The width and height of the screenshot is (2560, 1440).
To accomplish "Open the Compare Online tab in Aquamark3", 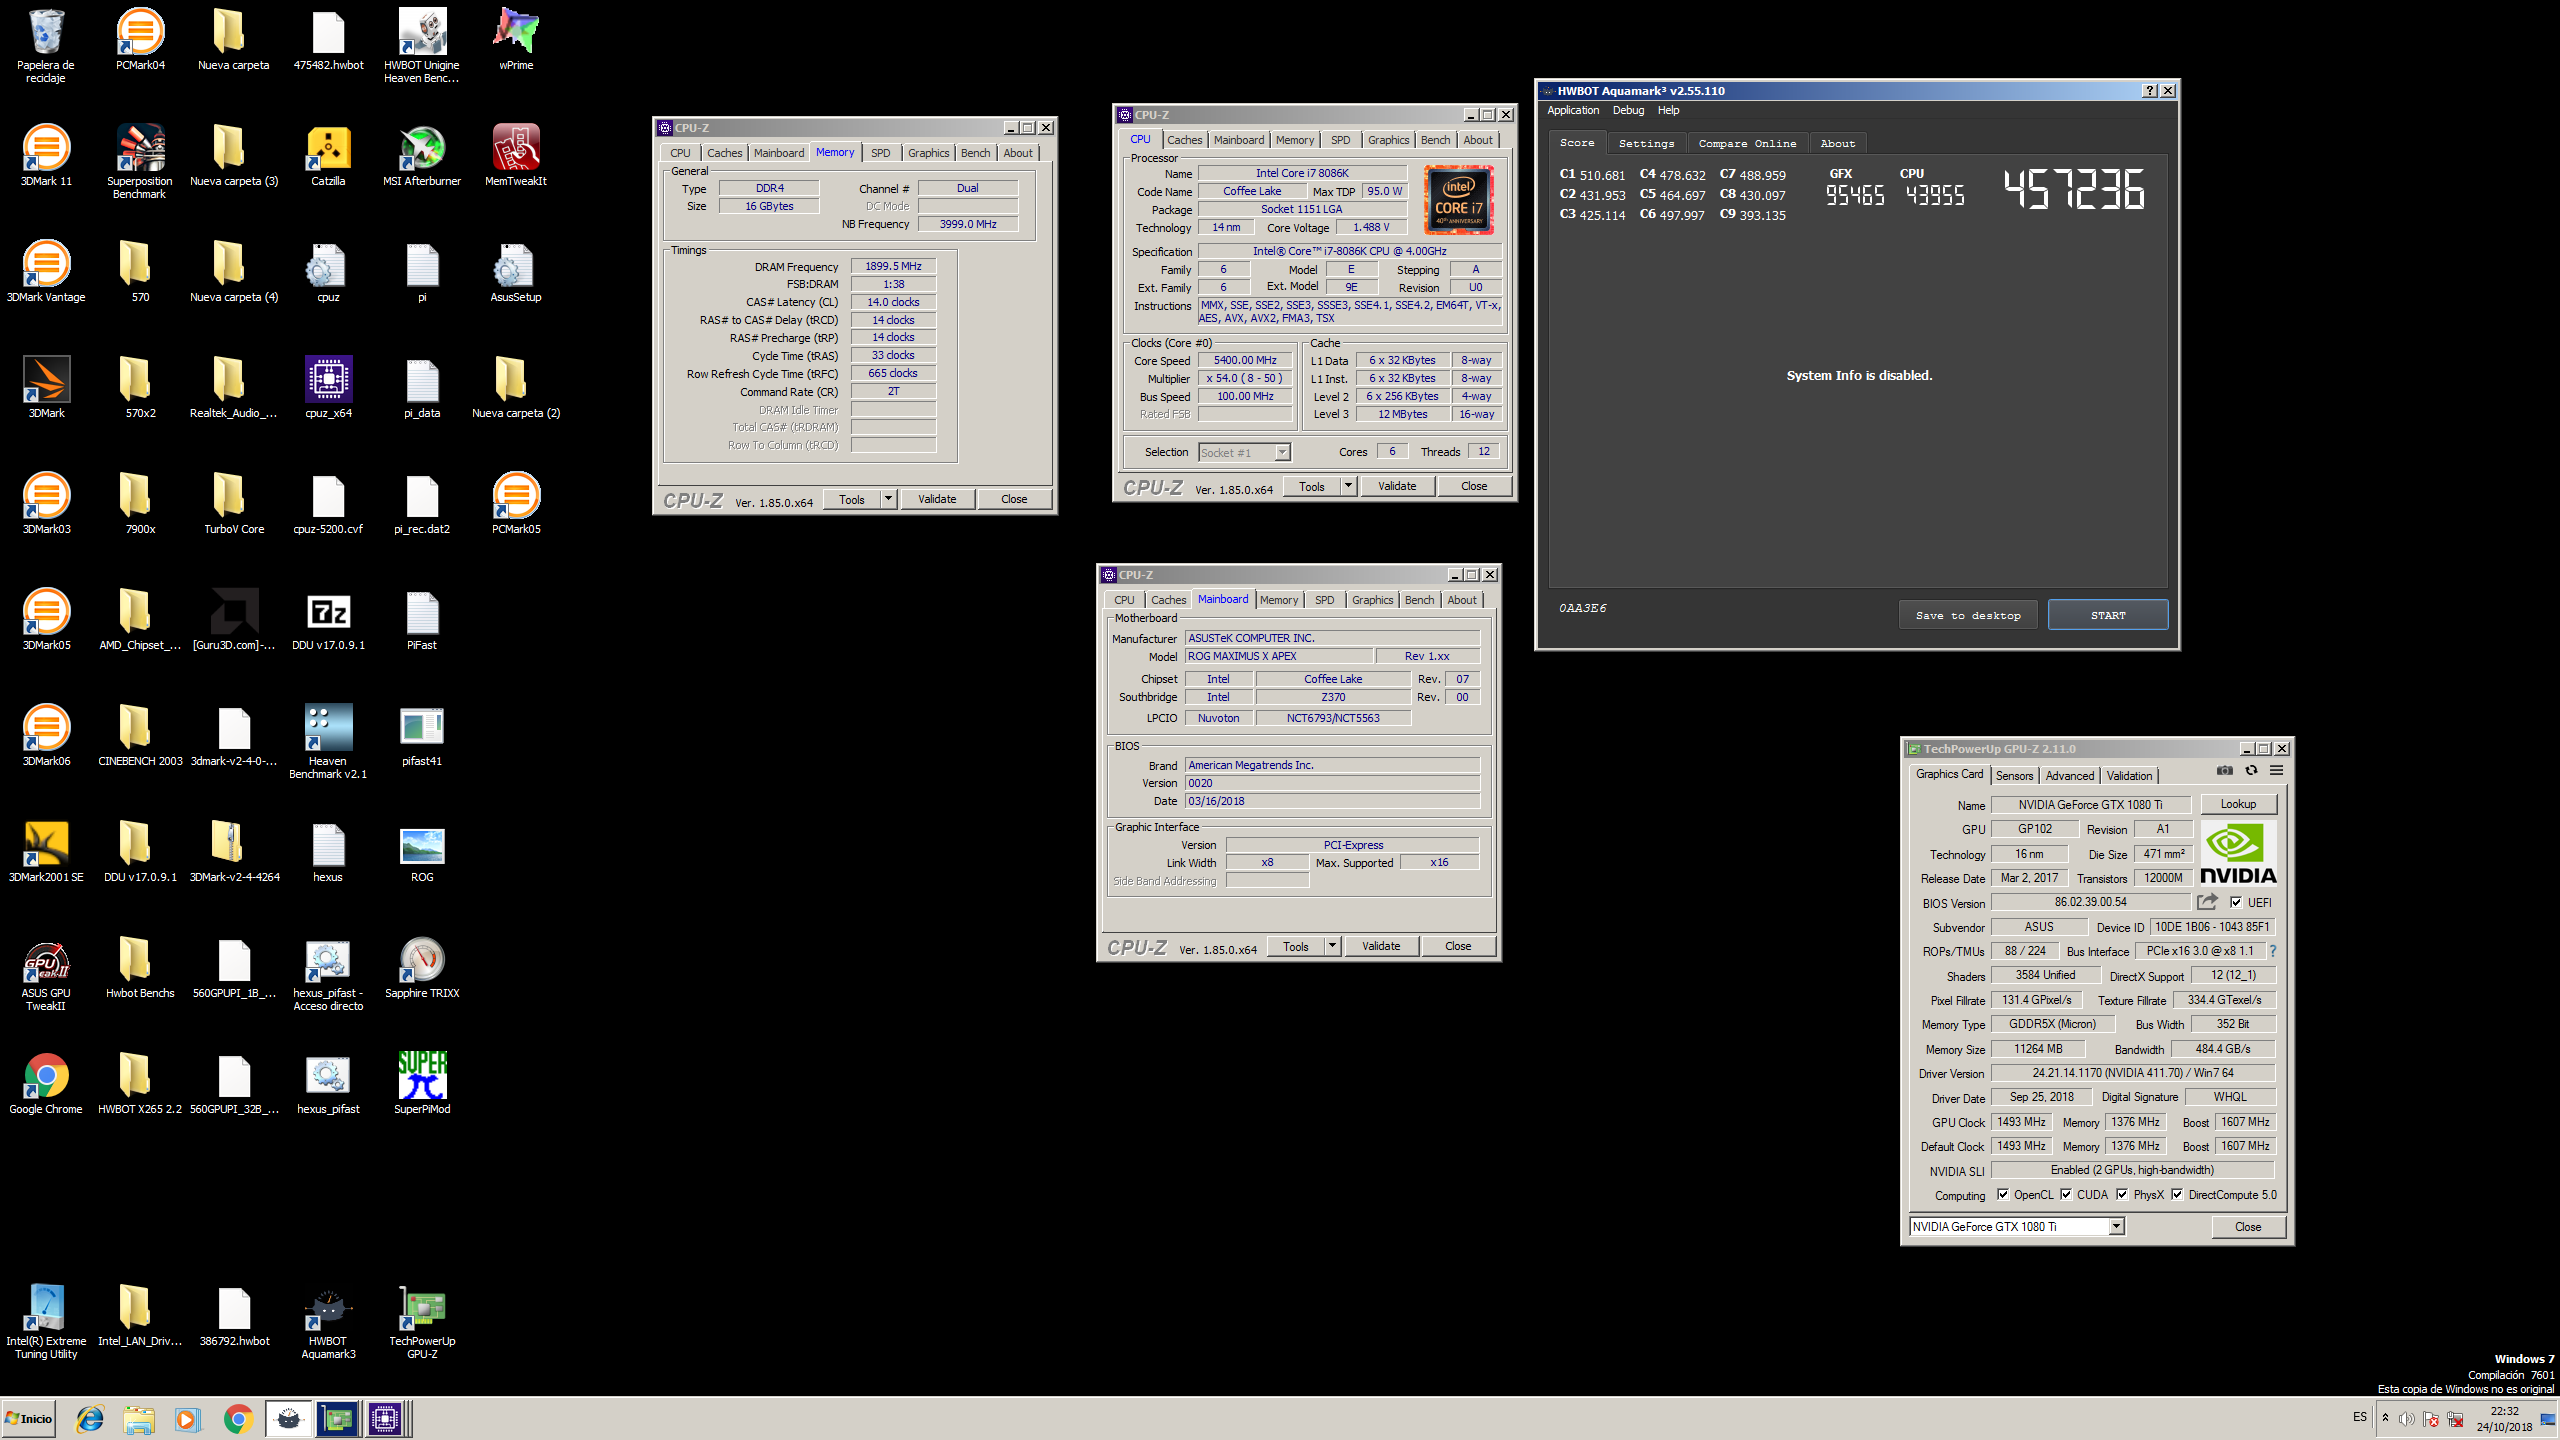I will pos(1747,143).
